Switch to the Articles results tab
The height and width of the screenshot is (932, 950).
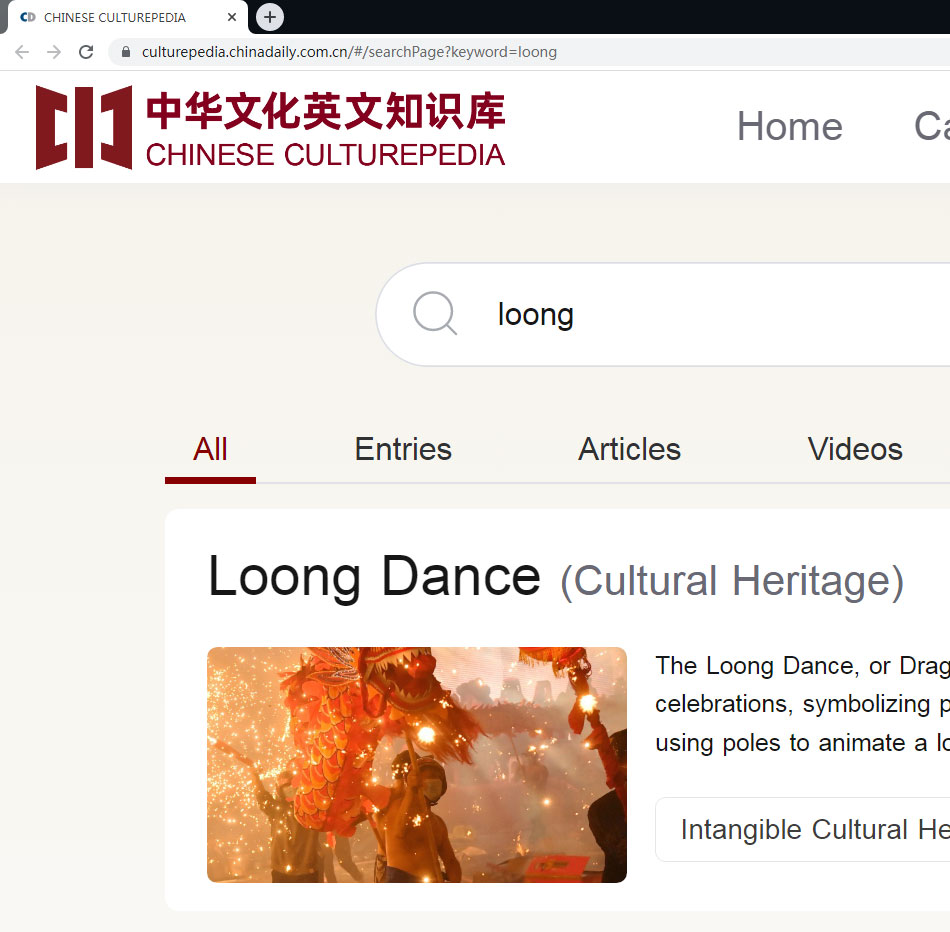click(x=629, y=449)
